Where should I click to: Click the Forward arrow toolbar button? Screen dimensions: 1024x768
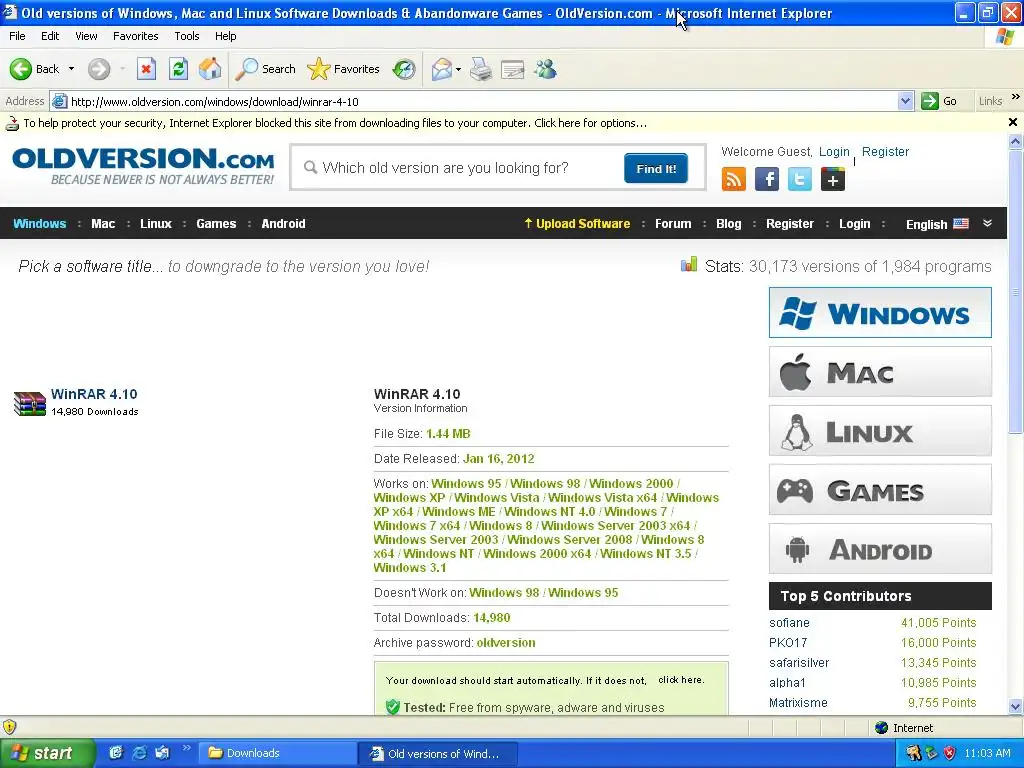(99, 69)
